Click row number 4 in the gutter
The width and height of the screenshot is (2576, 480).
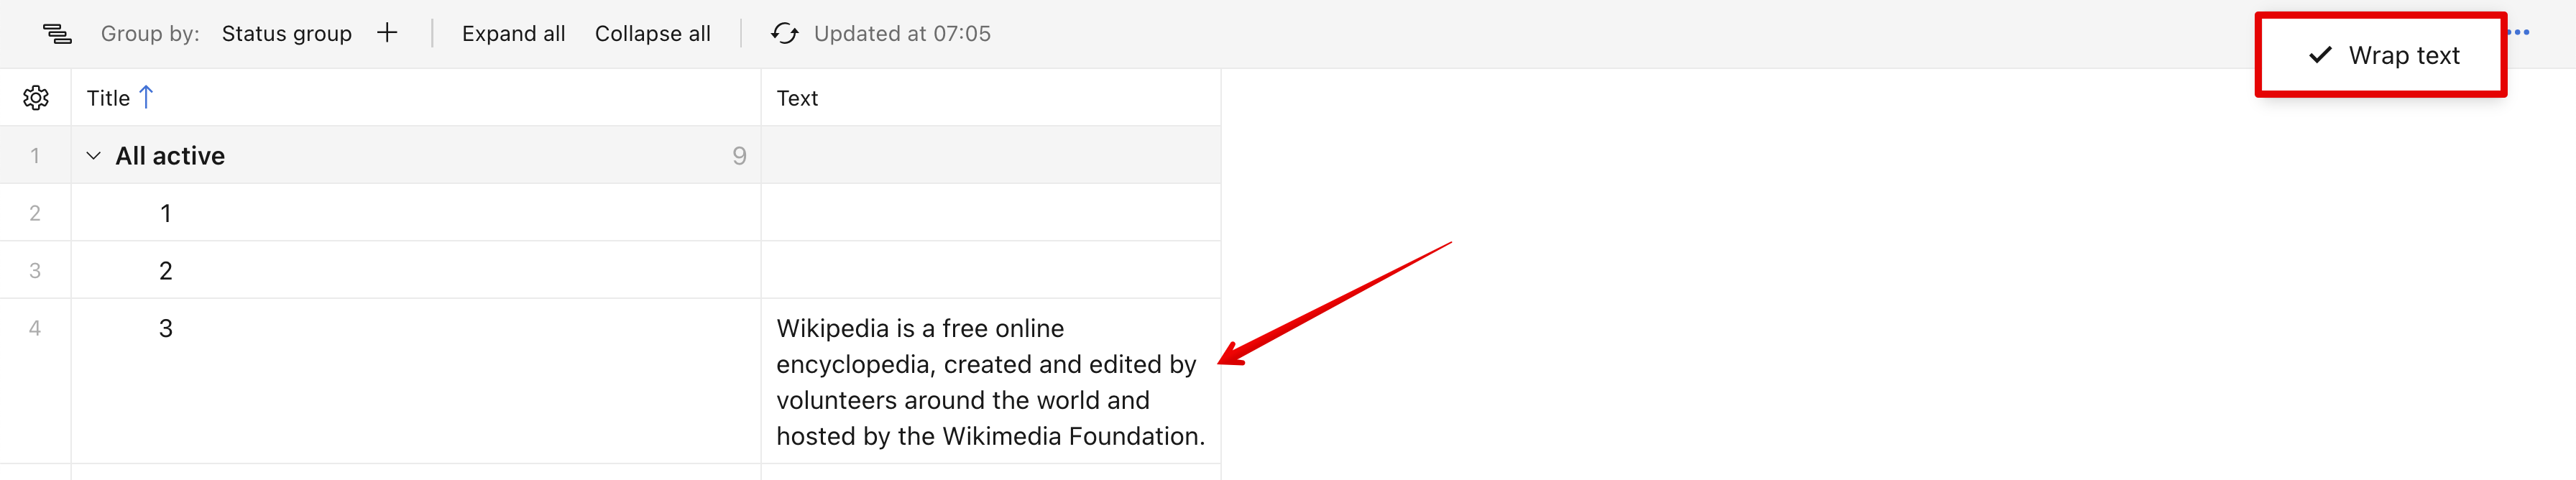pos(35,328)
